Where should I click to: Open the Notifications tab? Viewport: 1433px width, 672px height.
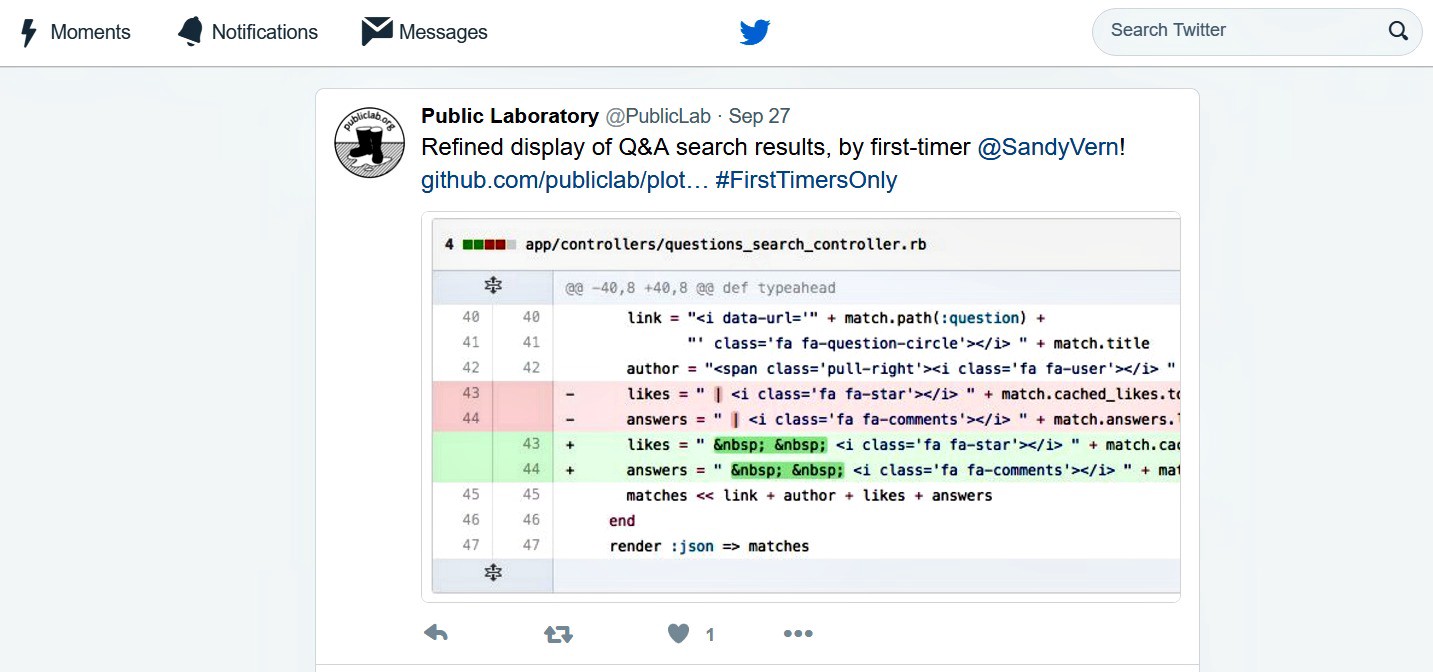pos(264,32)
